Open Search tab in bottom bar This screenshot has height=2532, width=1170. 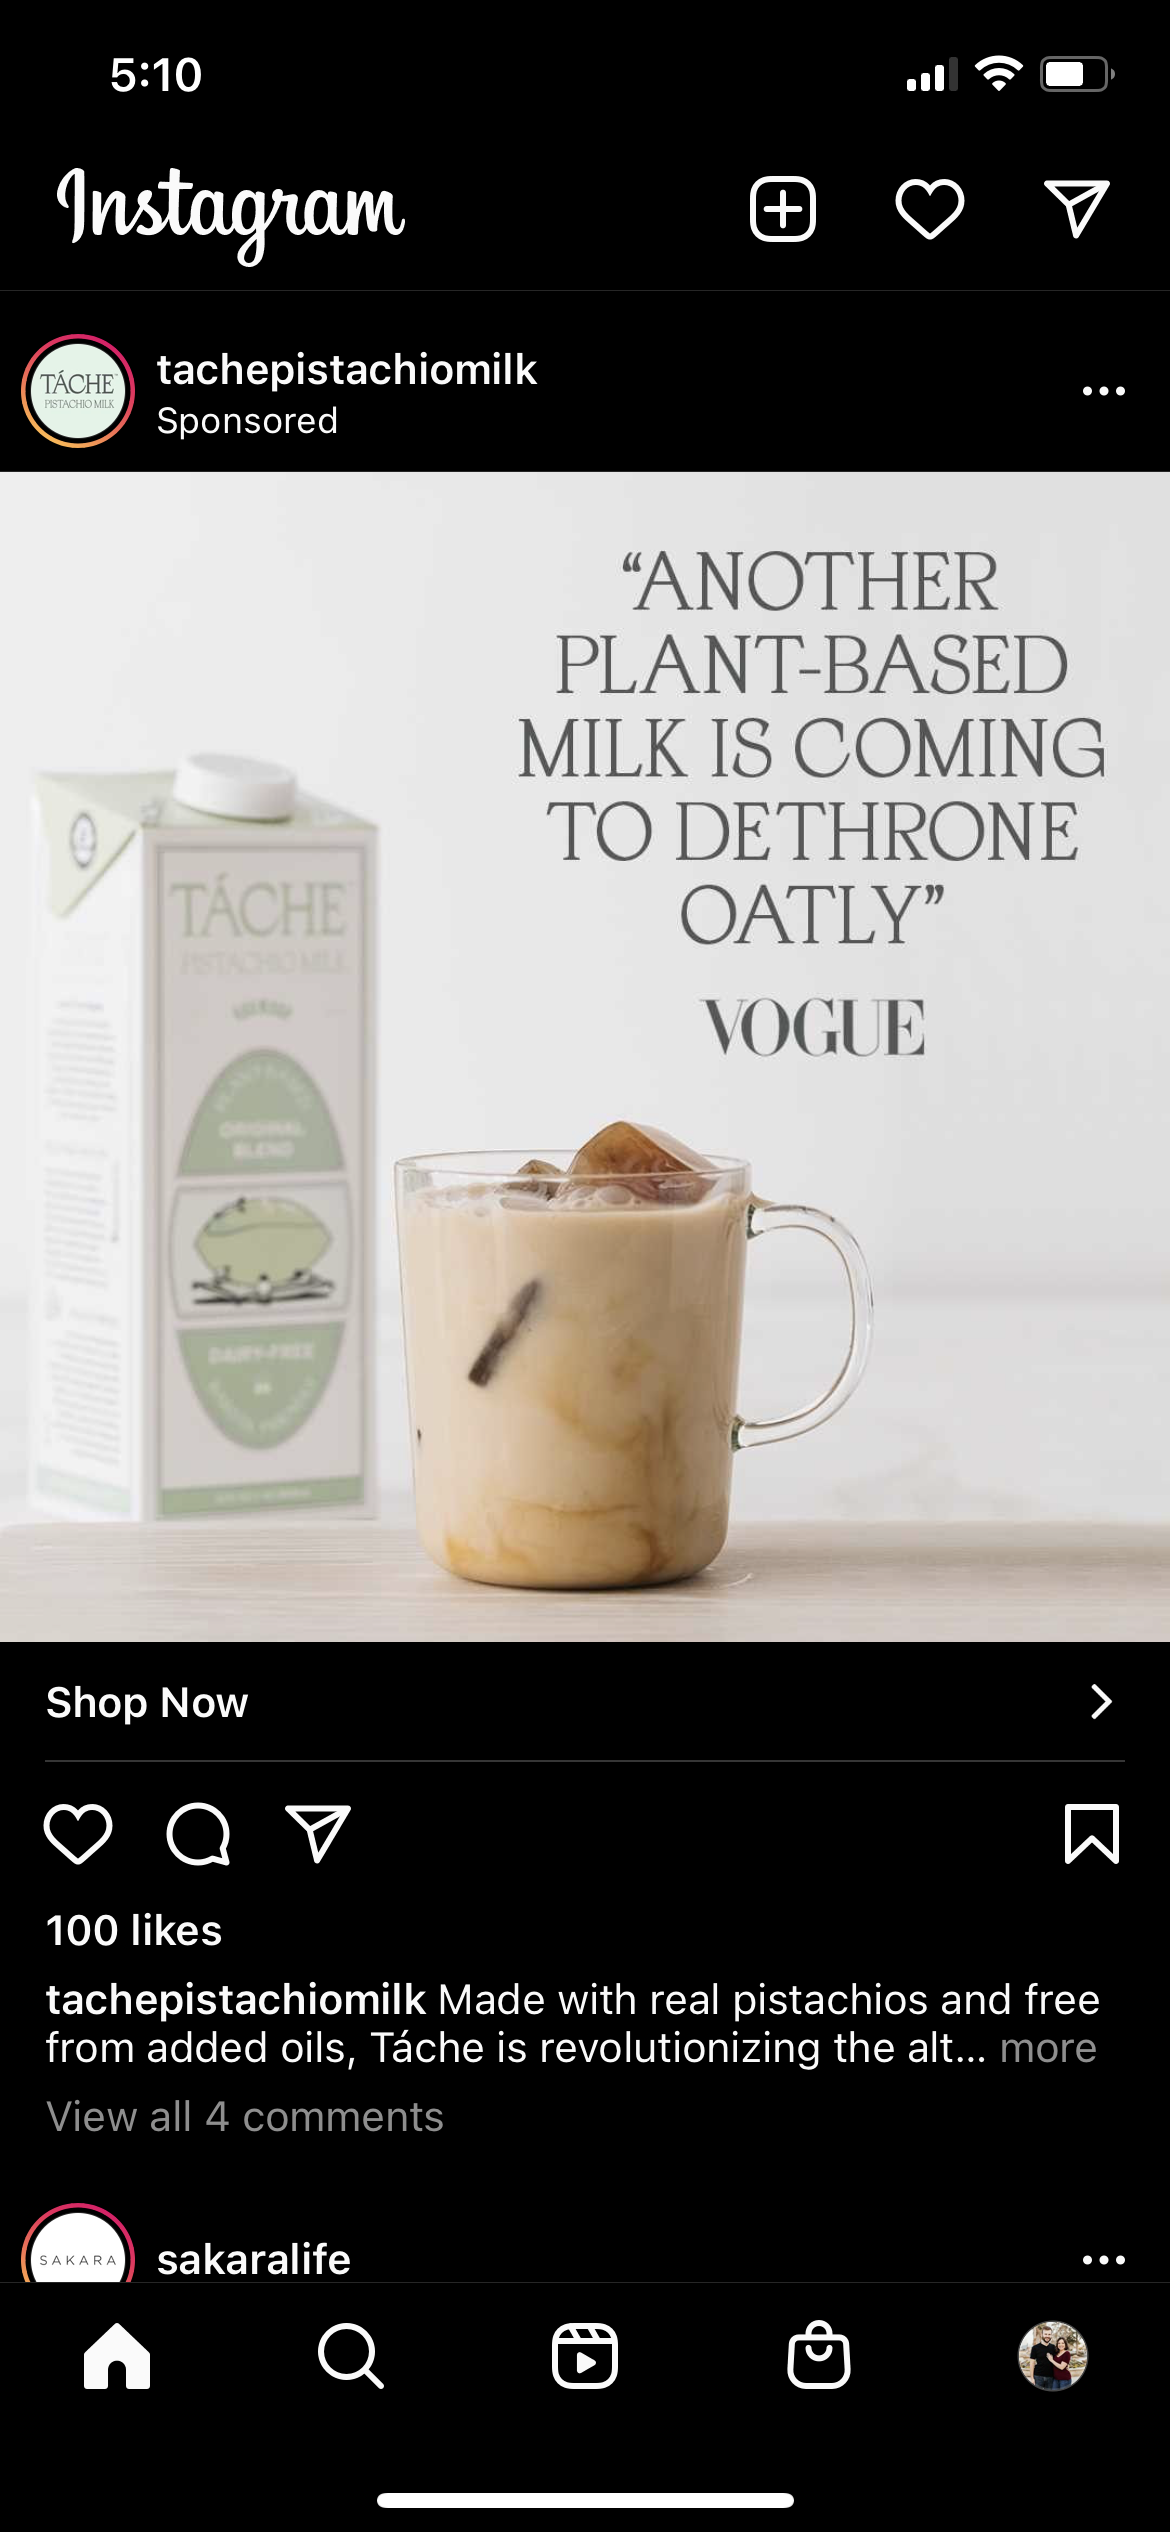351,2356
